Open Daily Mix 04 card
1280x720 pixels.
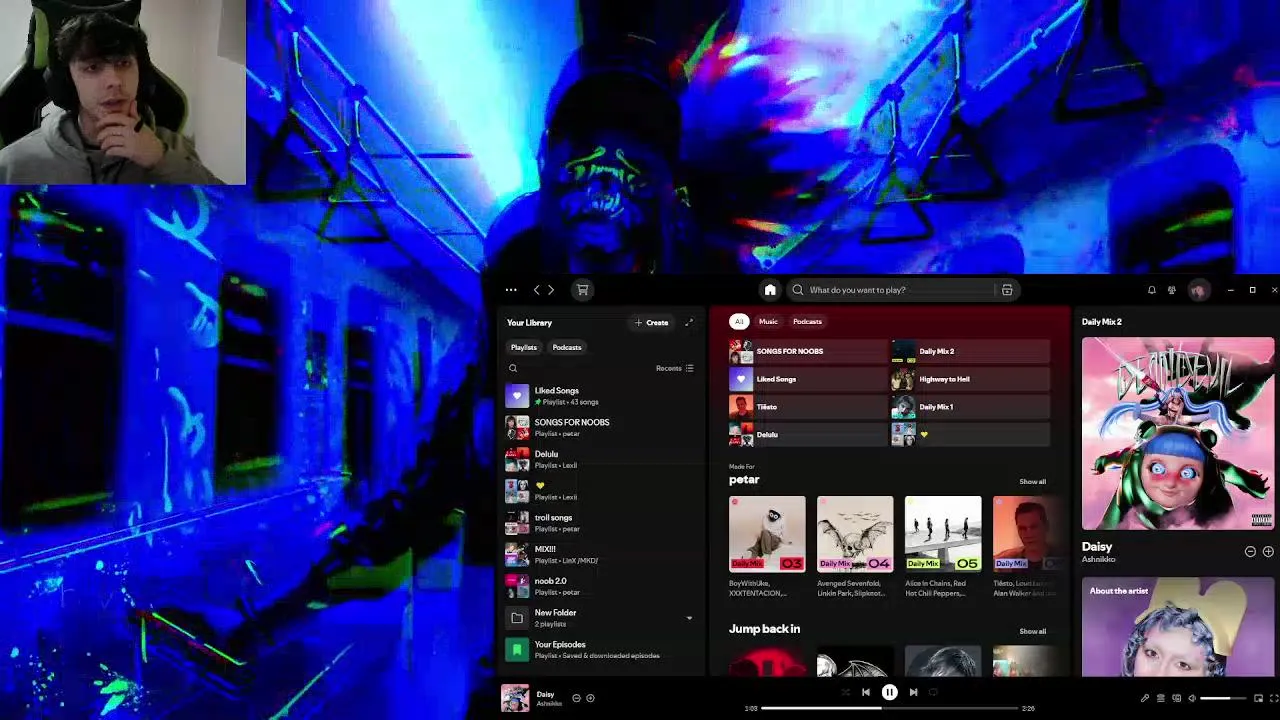[855, 546]
